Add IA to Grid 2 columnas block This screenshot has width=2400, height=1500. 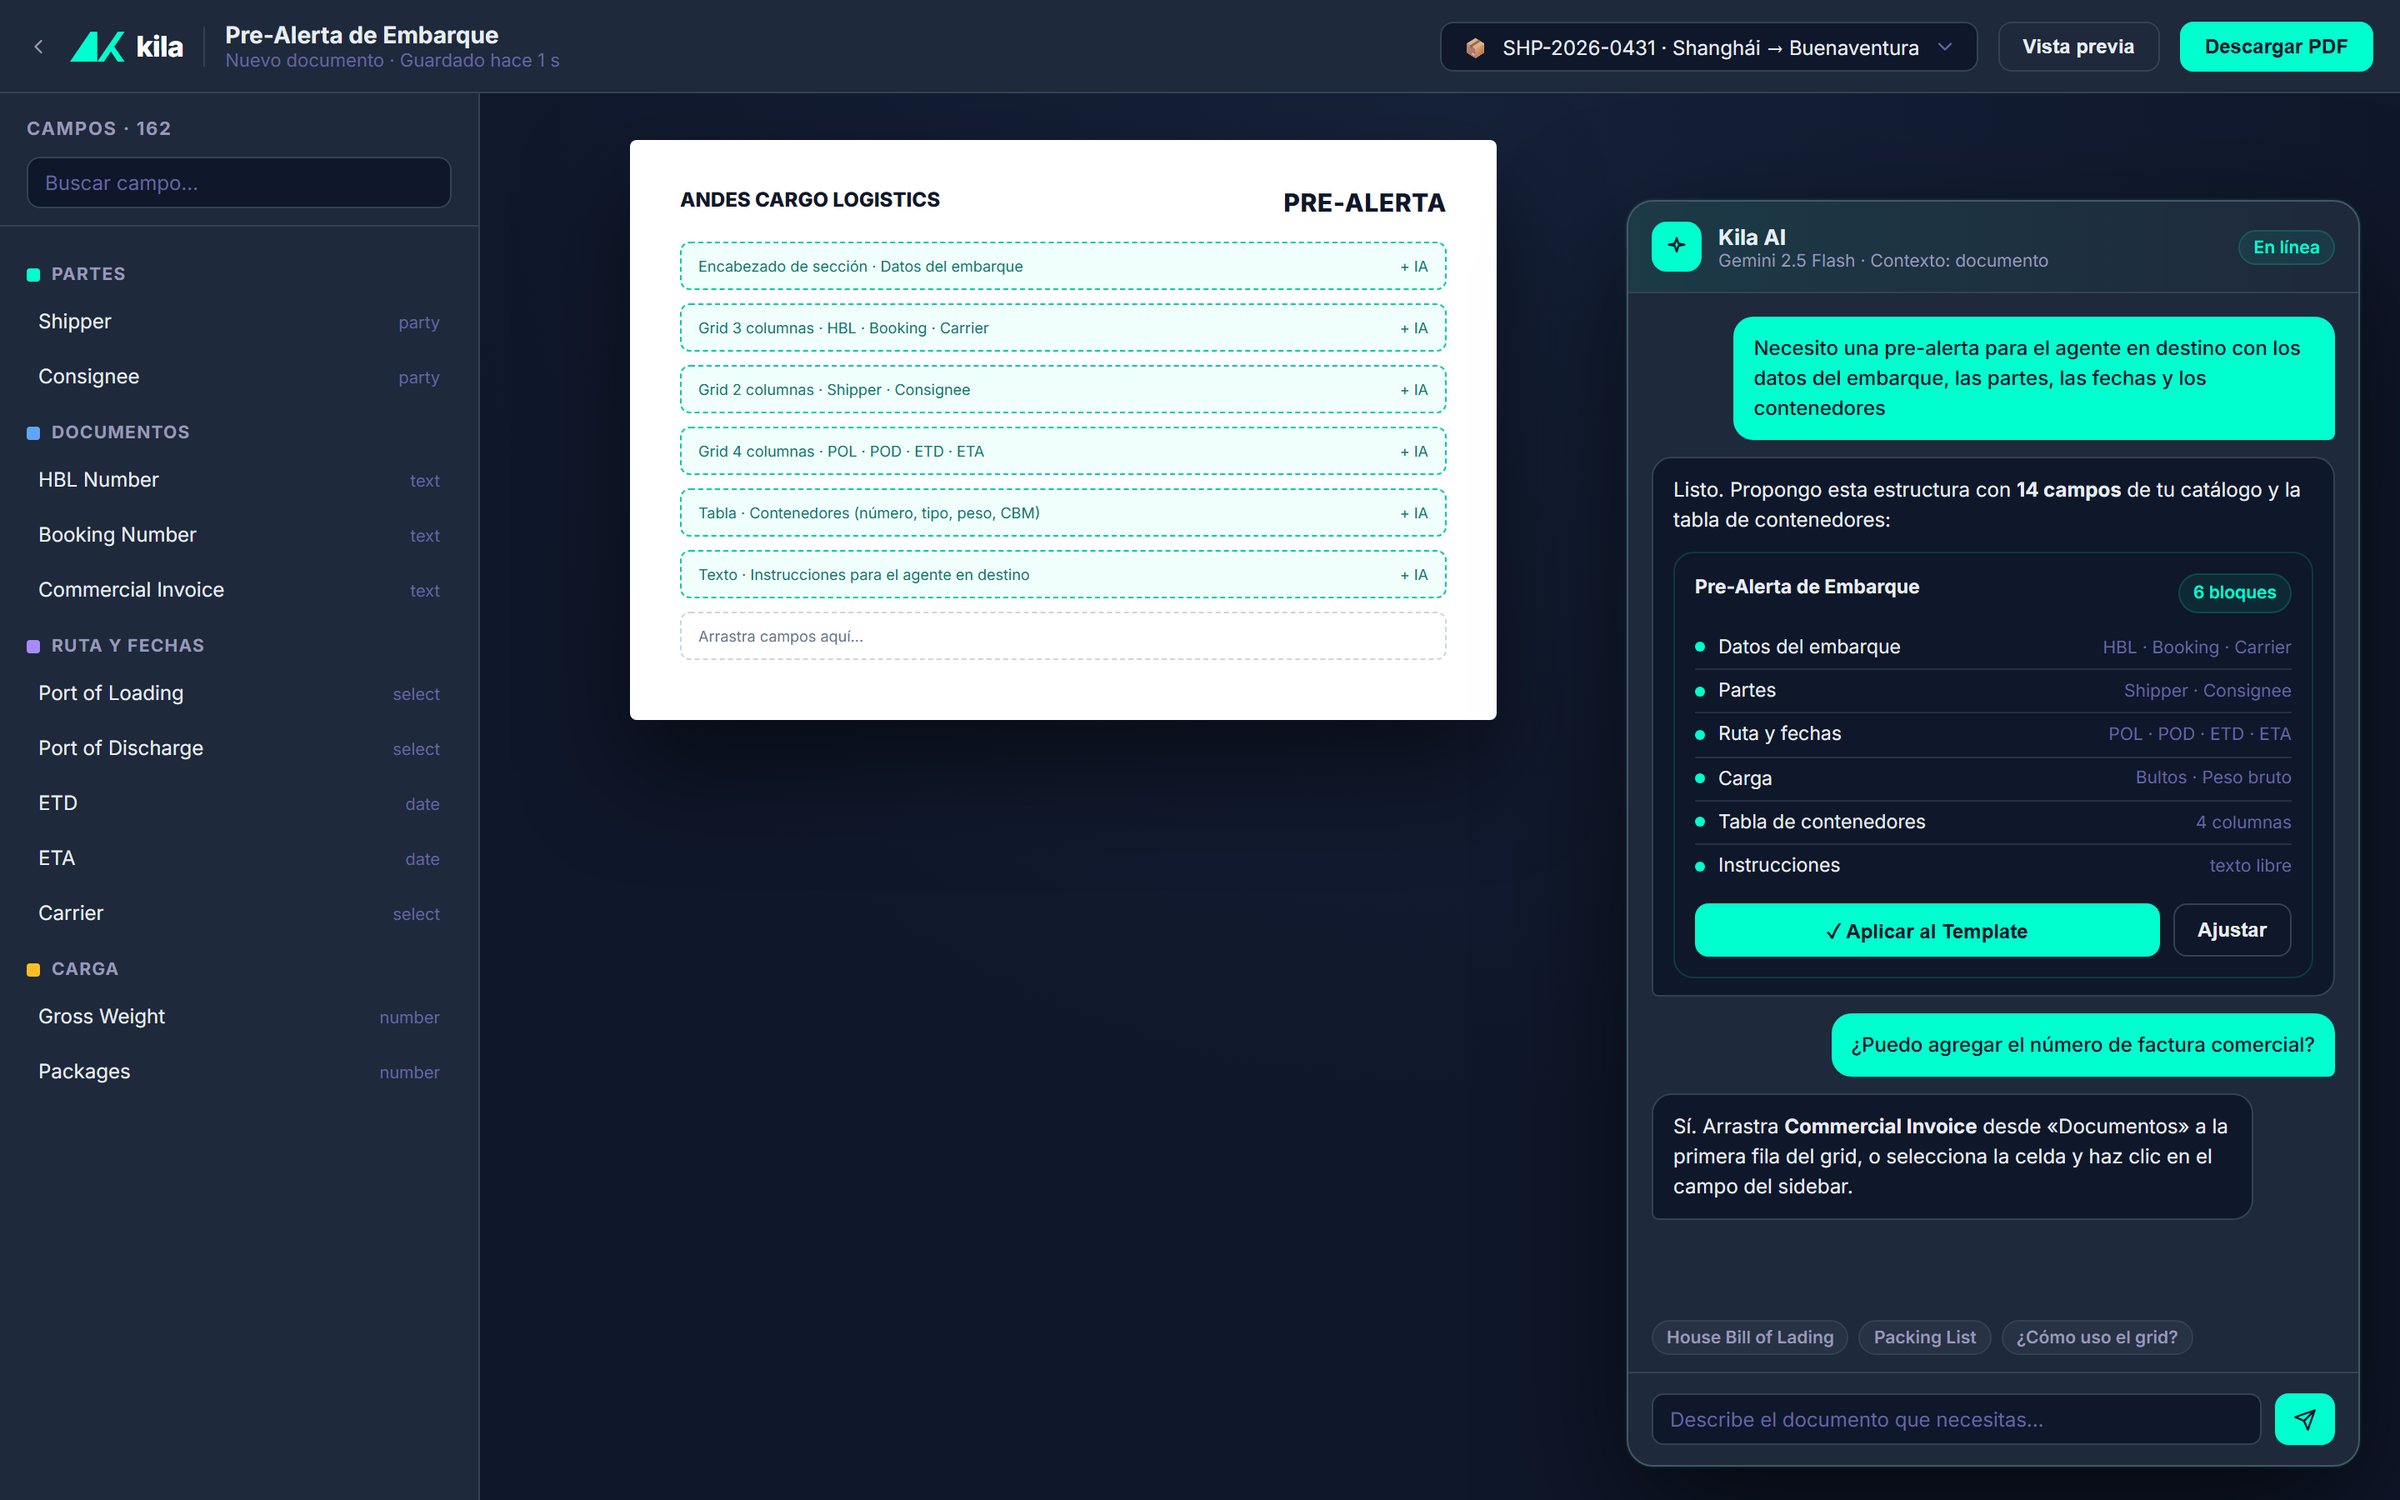point(1413,390)
